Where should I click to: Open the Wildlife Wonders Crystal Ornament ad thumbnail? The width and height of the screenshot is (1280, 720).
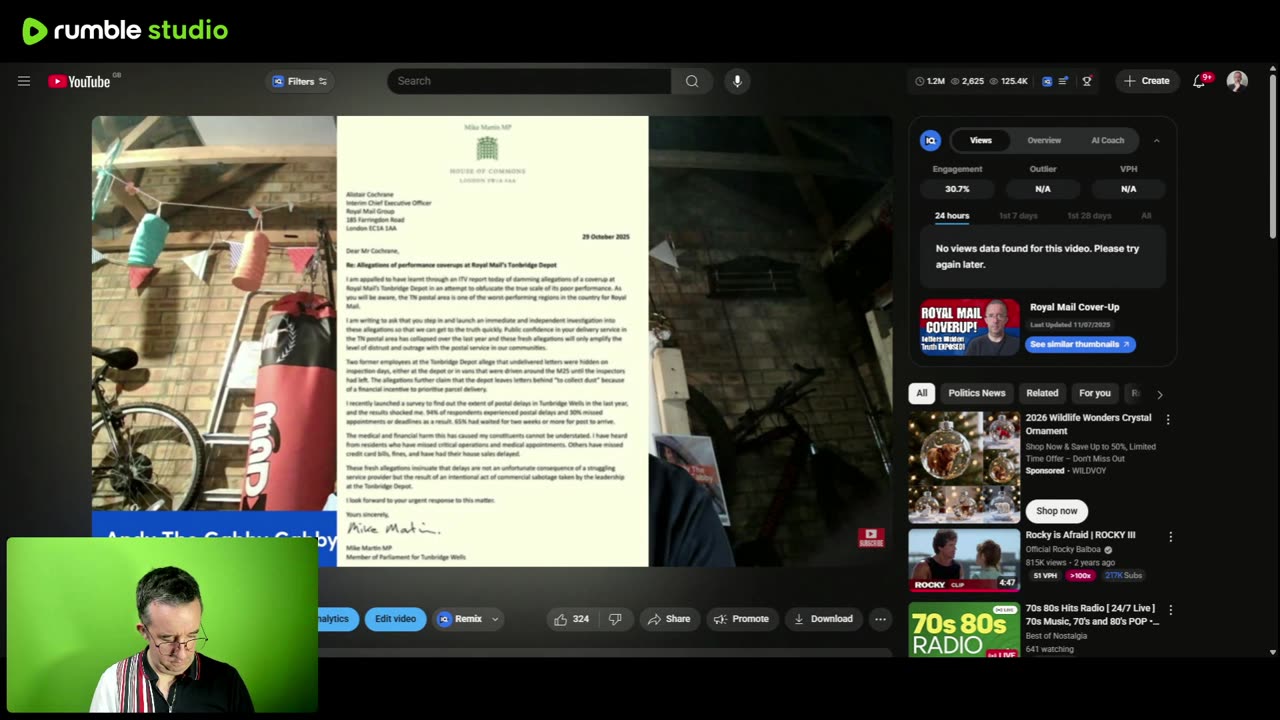pyautogui.click(x=964, y=467)
